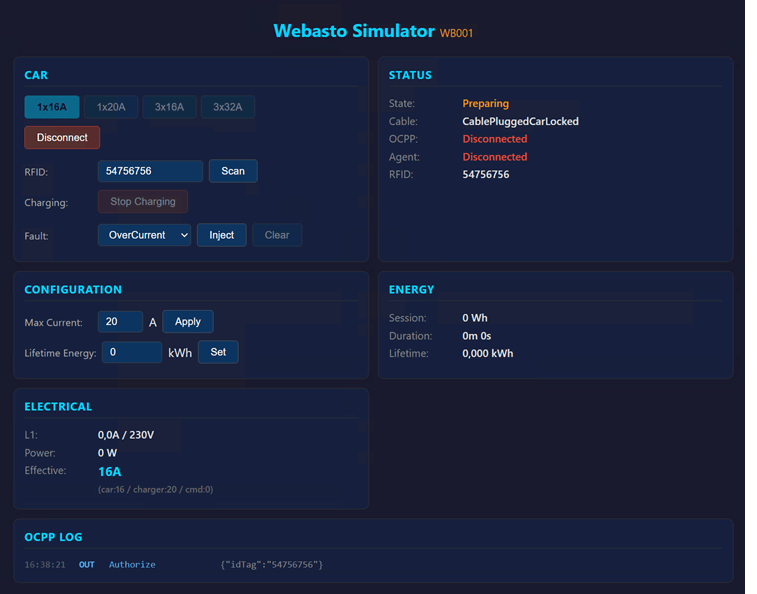
Task: Click the Authorize log entry
Action: pyautogui.click(x=132, y=565)
